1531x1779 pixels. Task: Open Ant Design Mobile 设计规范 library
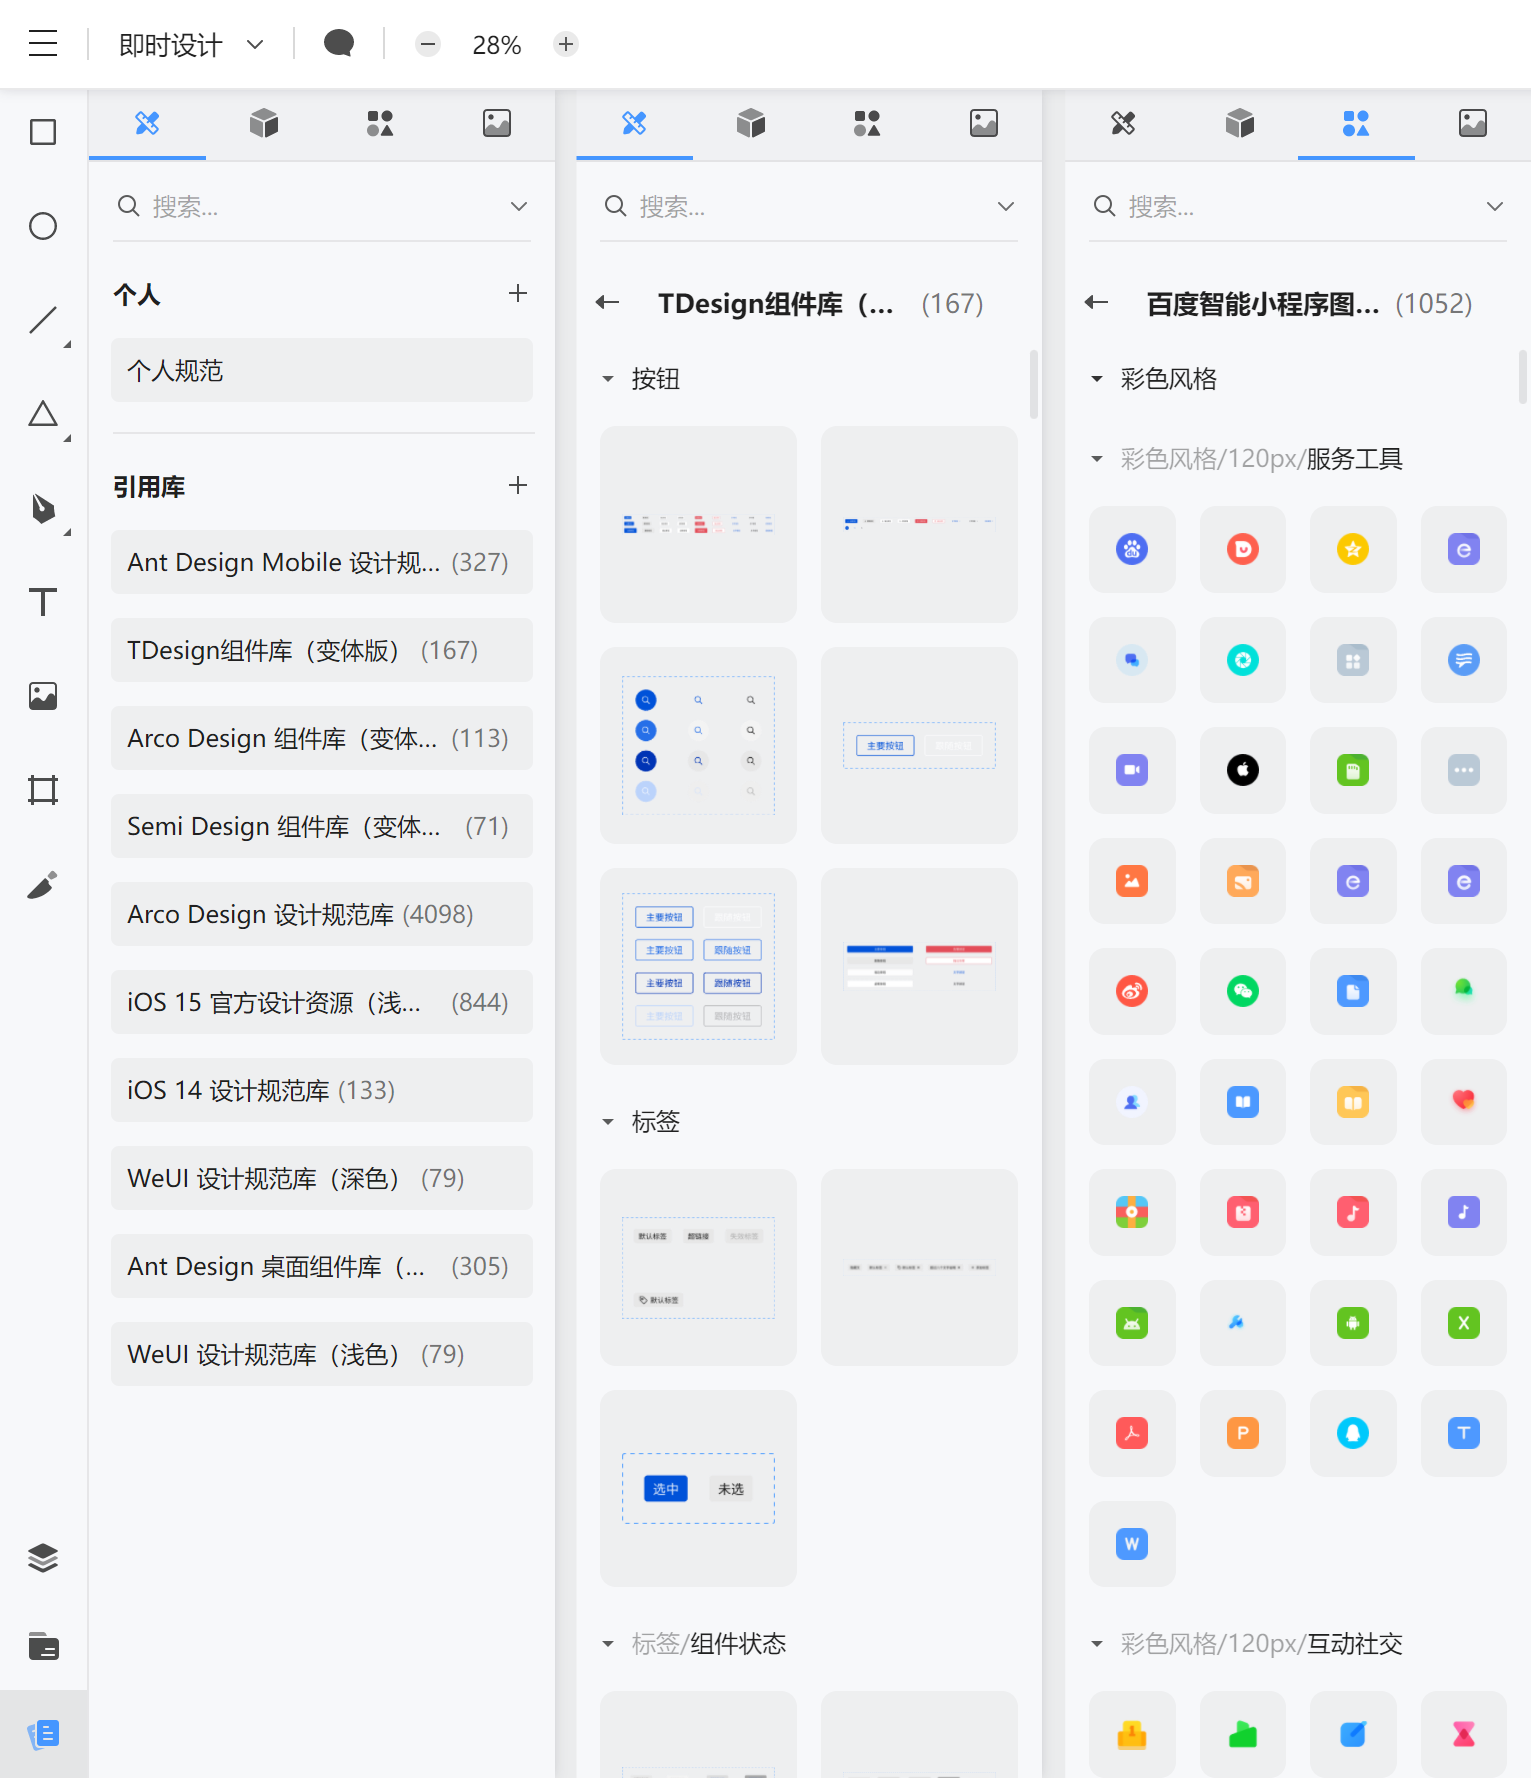coord(322,562)
